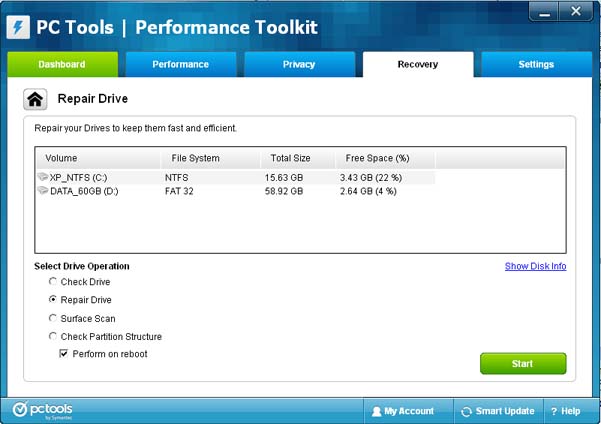Switch to the Dashboard tab
Screen dimensions: 601x424
pyautogui.click(x=62, y=64)
